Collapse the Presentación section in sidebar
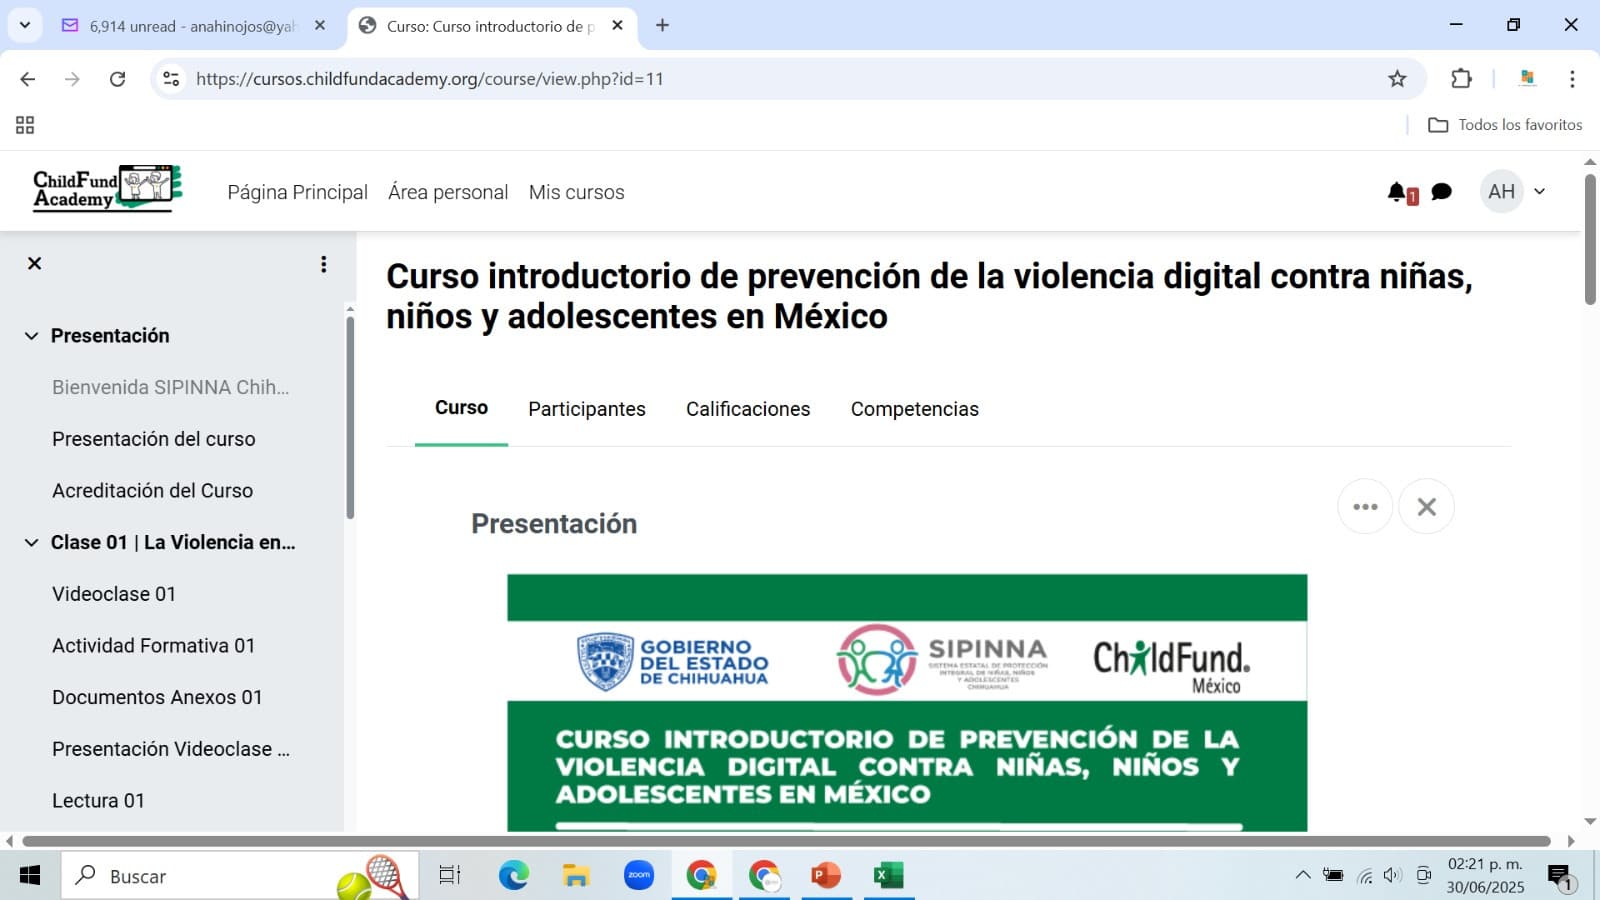 (31, 336)
